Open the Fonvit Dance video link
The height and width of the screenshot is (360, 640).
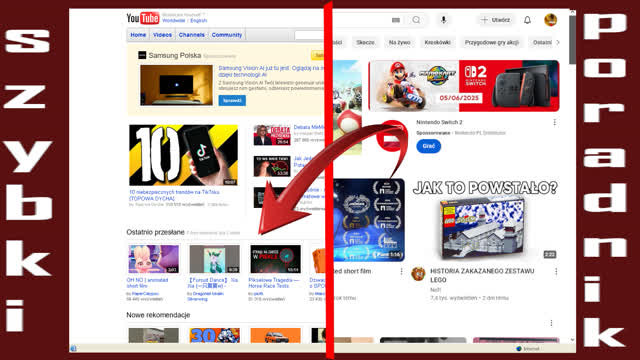pos(213,283)
